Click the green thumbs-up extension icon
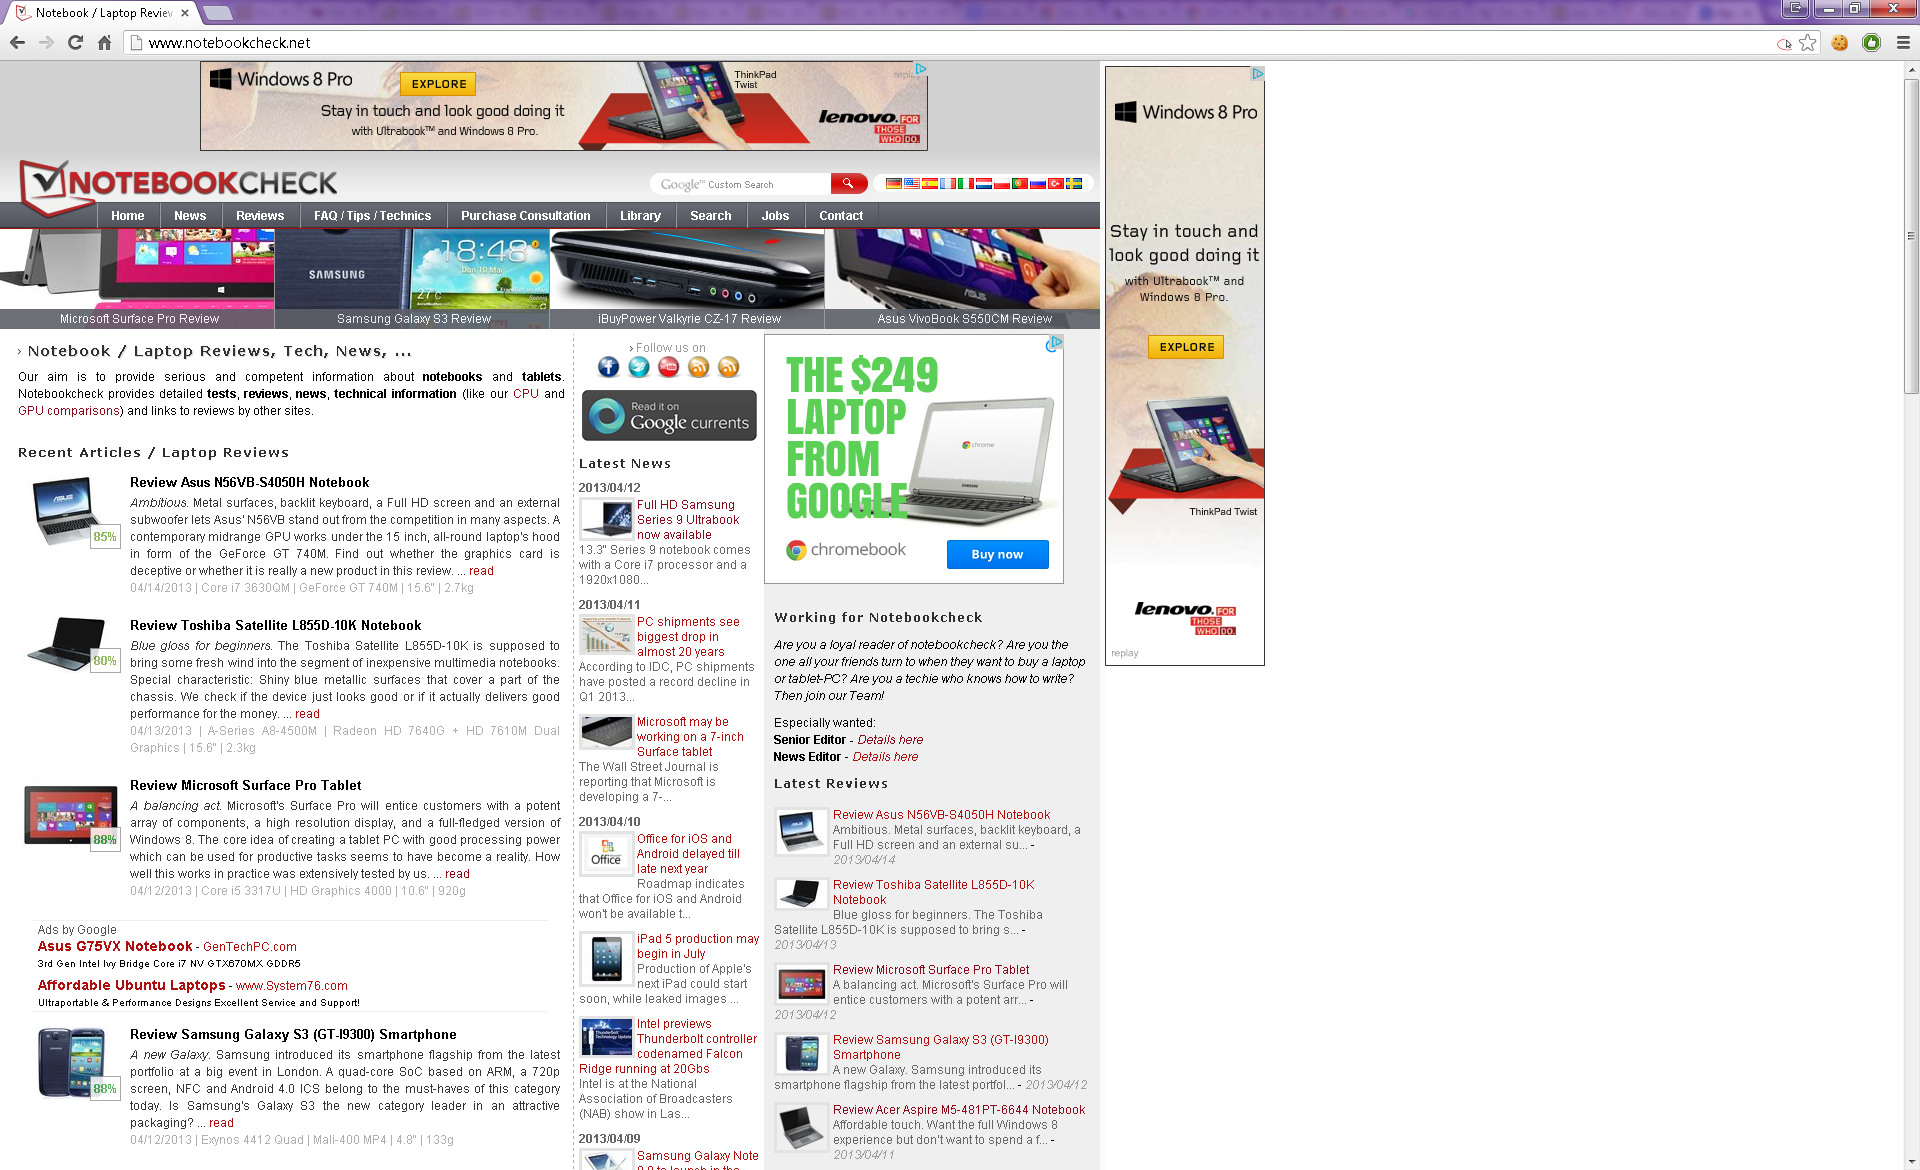 point(1871,43)
